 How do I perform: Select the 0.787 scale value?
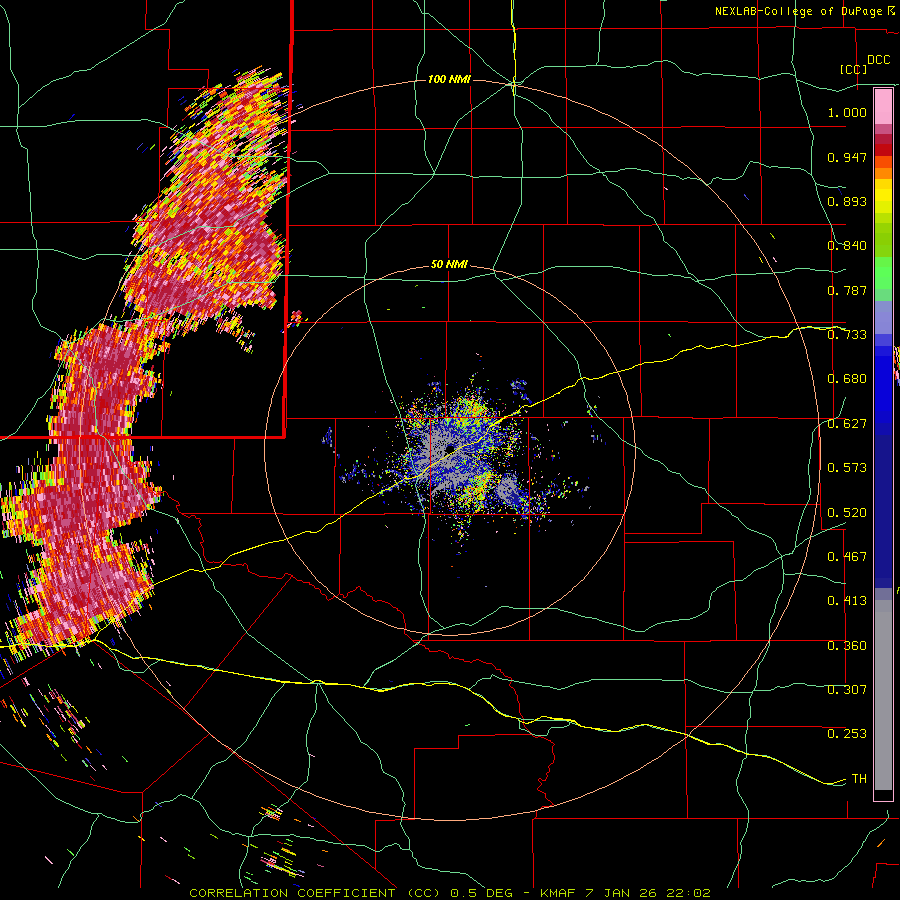click(847, 290)
